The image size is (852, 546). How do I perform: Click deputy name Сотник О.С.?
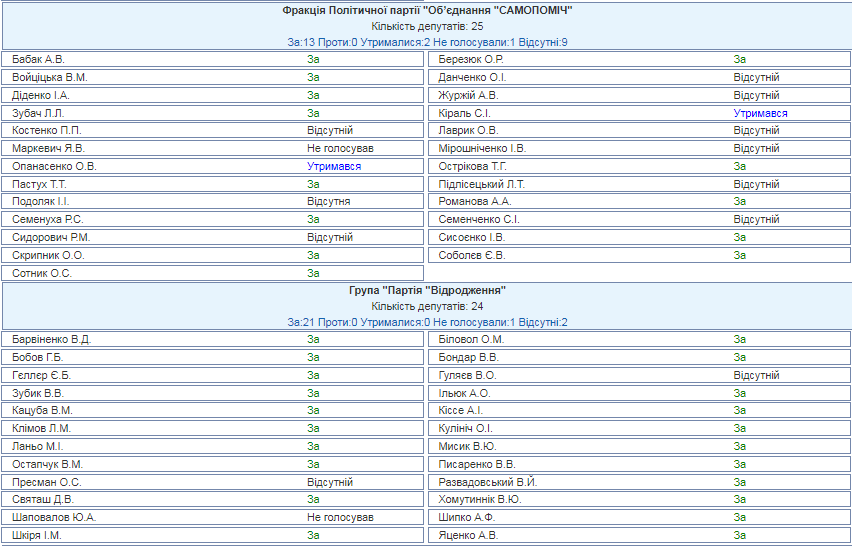(42, 273)
